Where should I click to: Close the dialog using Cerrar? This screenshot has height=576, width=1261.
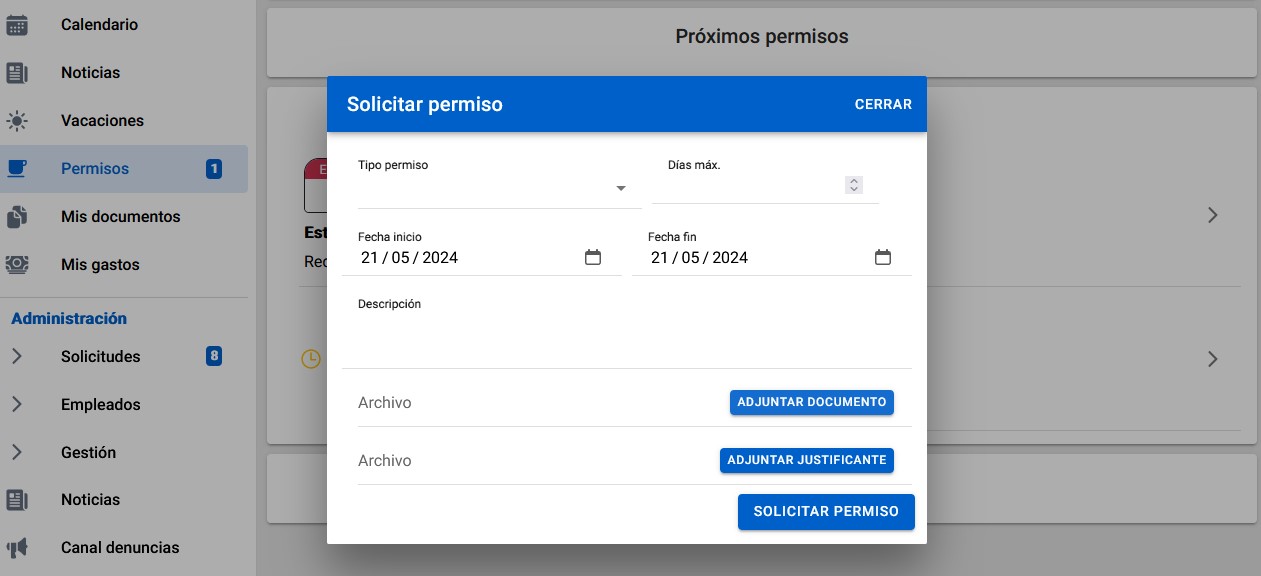tap(883, 104)
